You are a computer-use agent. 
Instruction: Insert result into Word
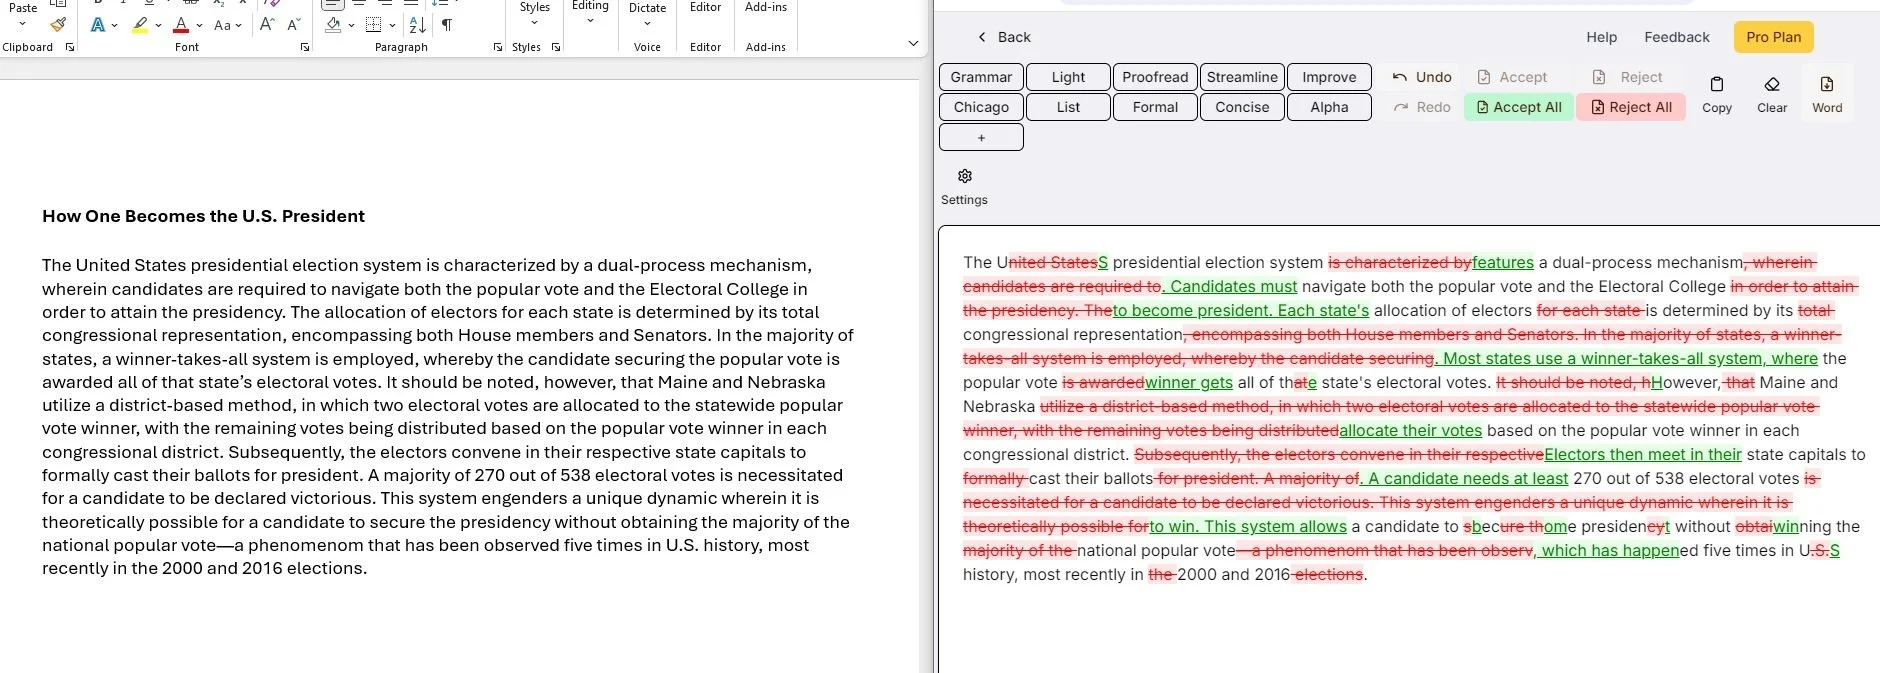1827,94
